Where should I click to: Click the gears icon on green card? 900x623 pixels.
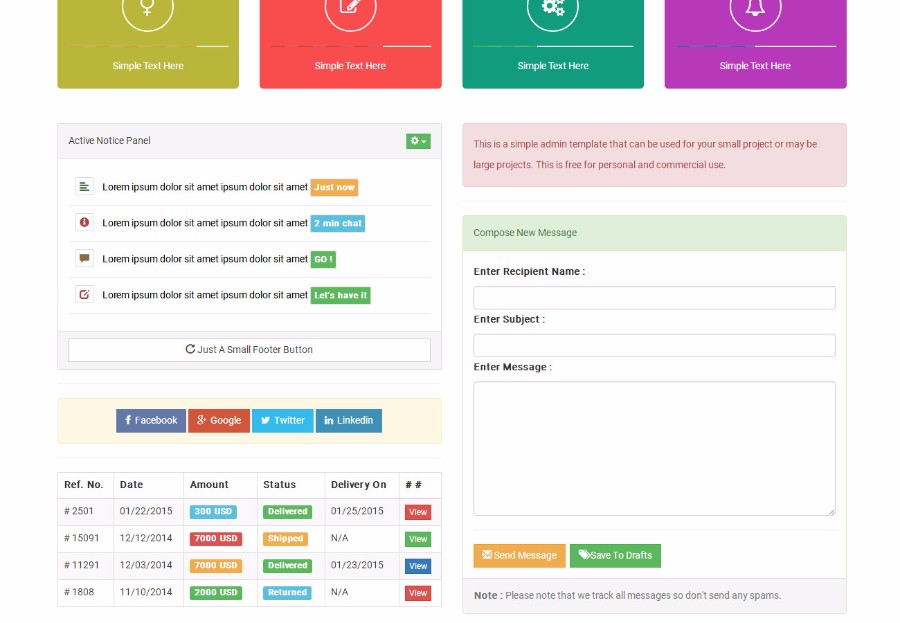tap(553, 6)
